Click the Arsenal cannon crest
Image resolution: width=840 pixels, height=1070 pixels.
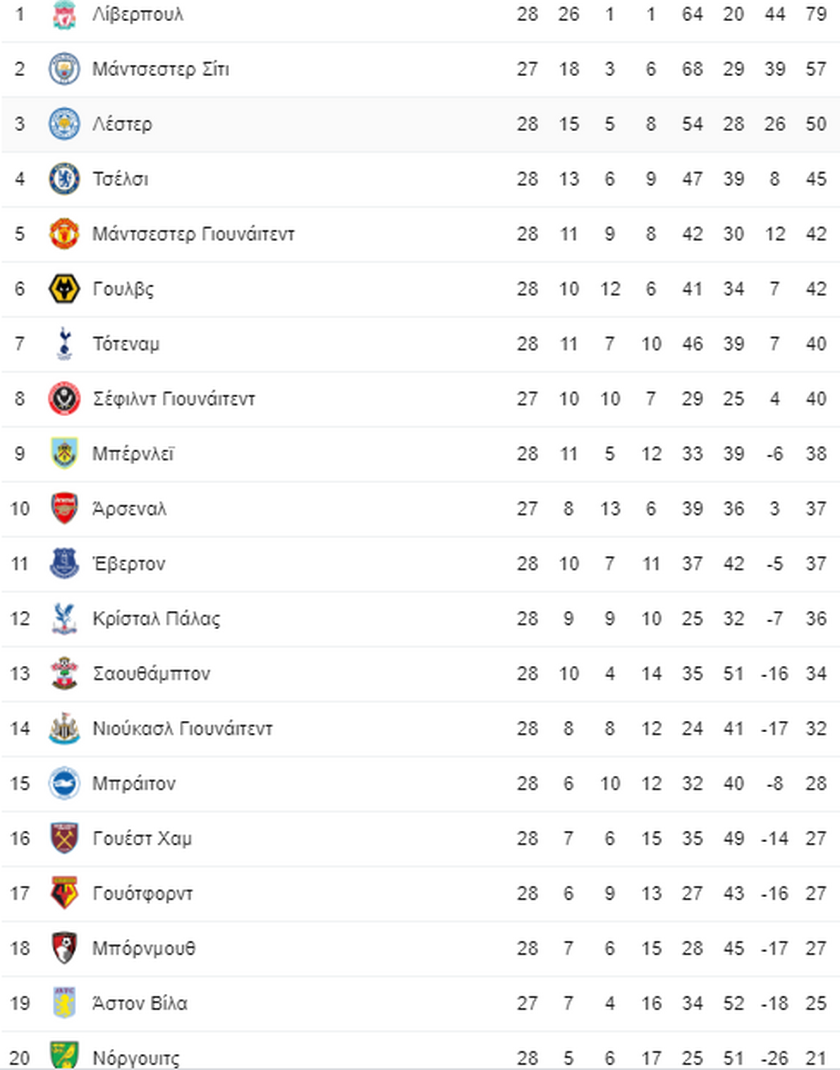[x=64, y=508]
